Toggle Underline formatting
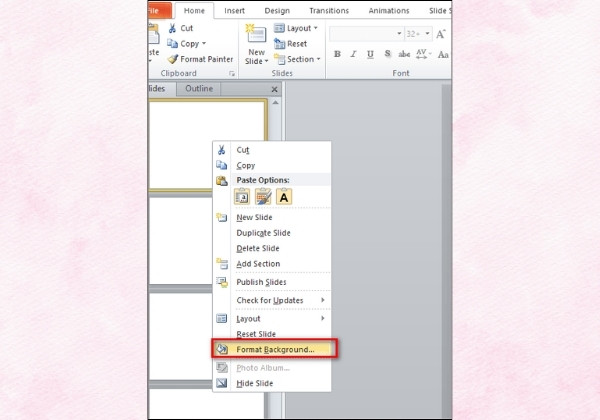 (370, 54)
